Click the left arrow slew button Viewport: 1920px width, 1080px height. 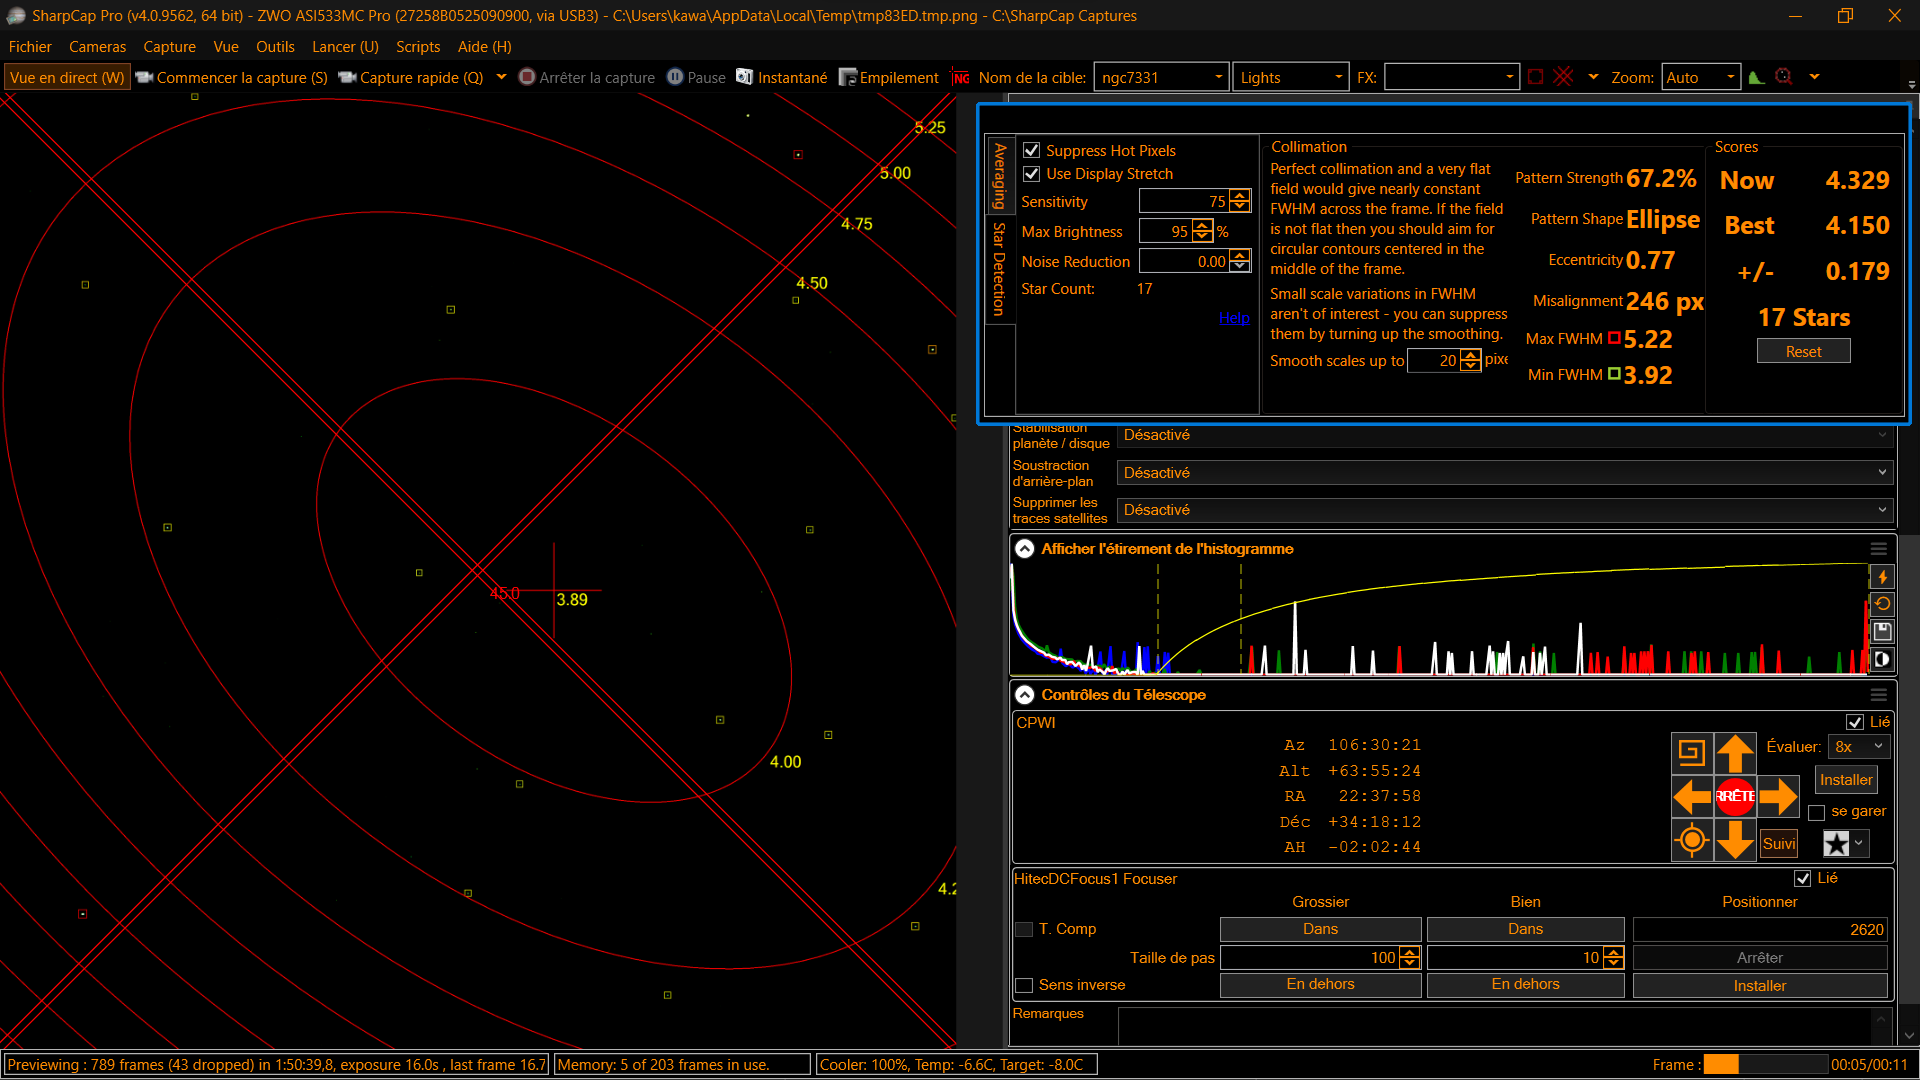click(1692, 796)
